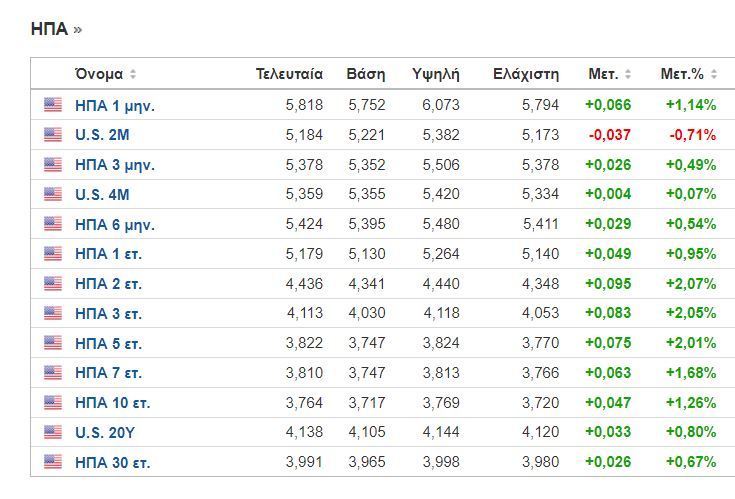Click the flag icon beside U.S. 20Y
735x499 pixels.
[x=53, y=432]
